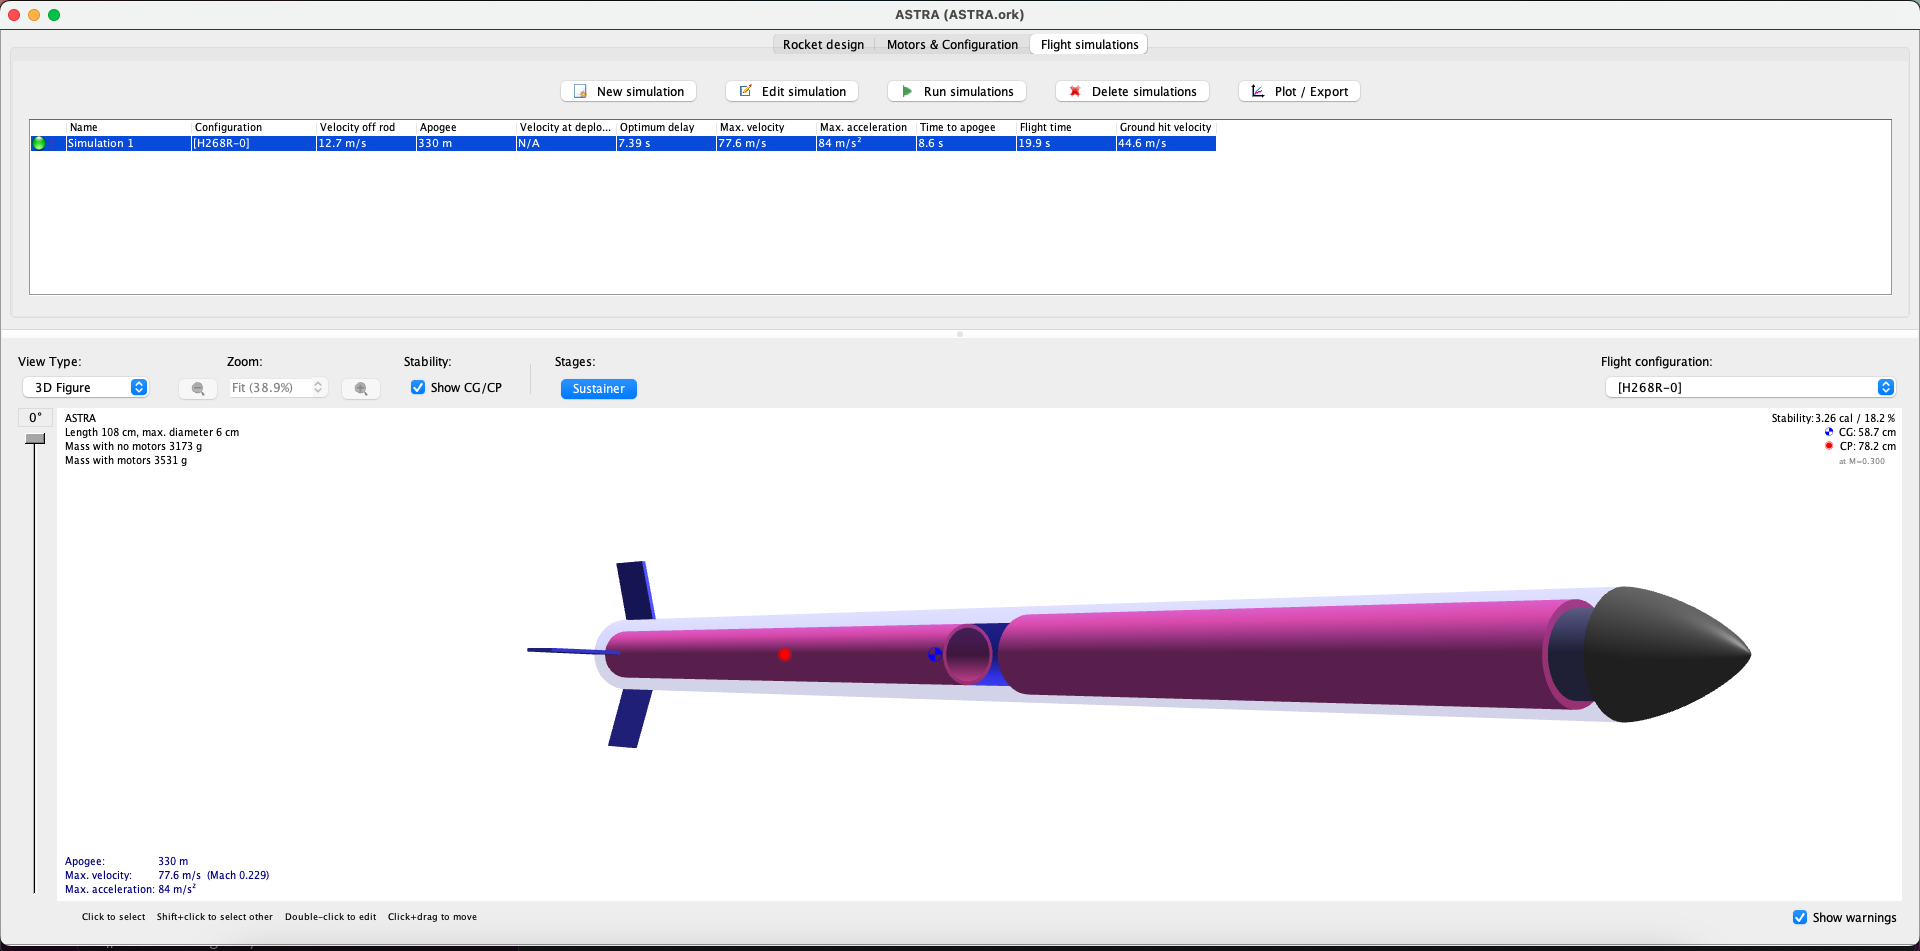Click the Edit simulation pencil icon
This screenshot has height=951, width=1920.
745,91
